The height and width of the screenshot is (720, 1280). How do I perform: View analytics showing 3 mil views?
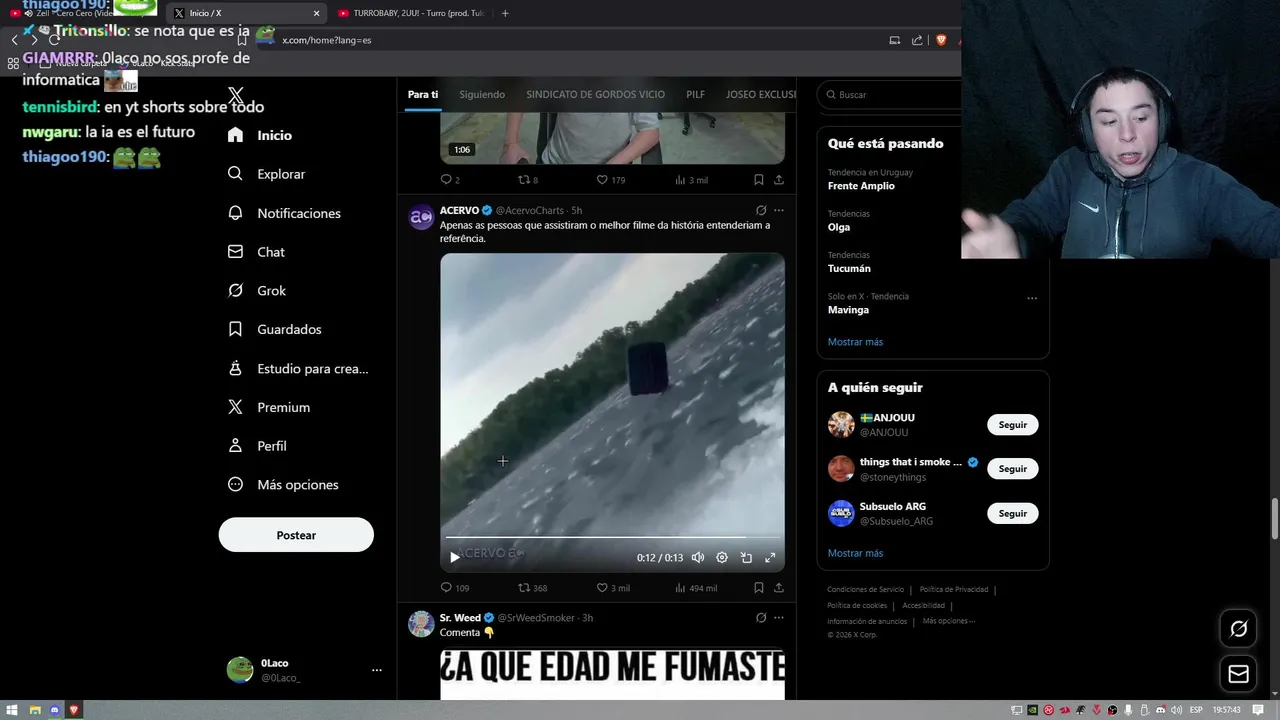pyautogui.click(x=691, y=180)
